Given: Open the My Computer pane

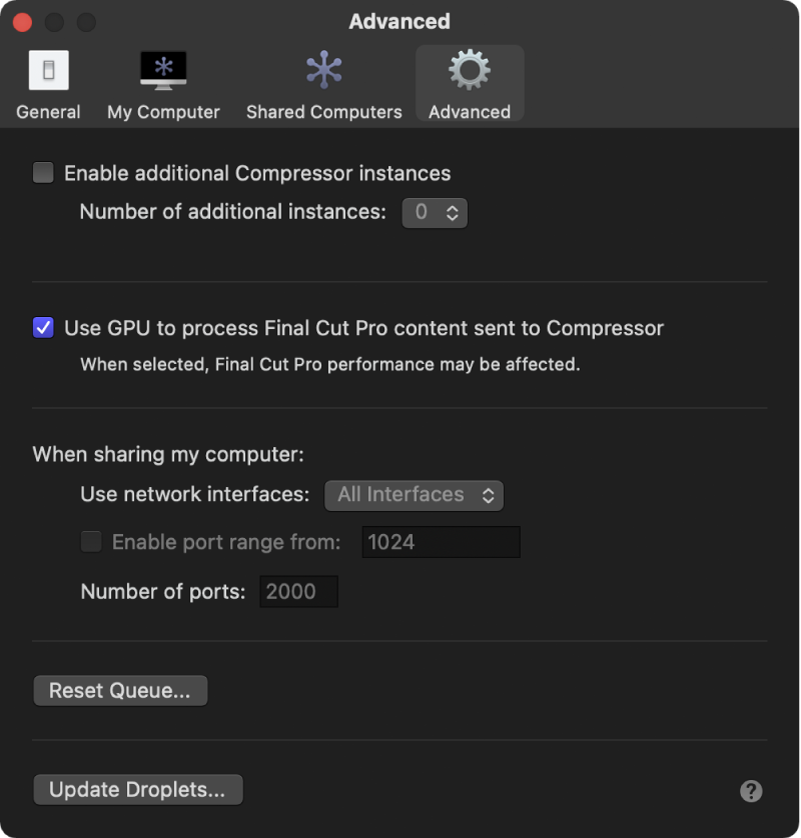Looking at the screenshot, I should coord(162,85).
